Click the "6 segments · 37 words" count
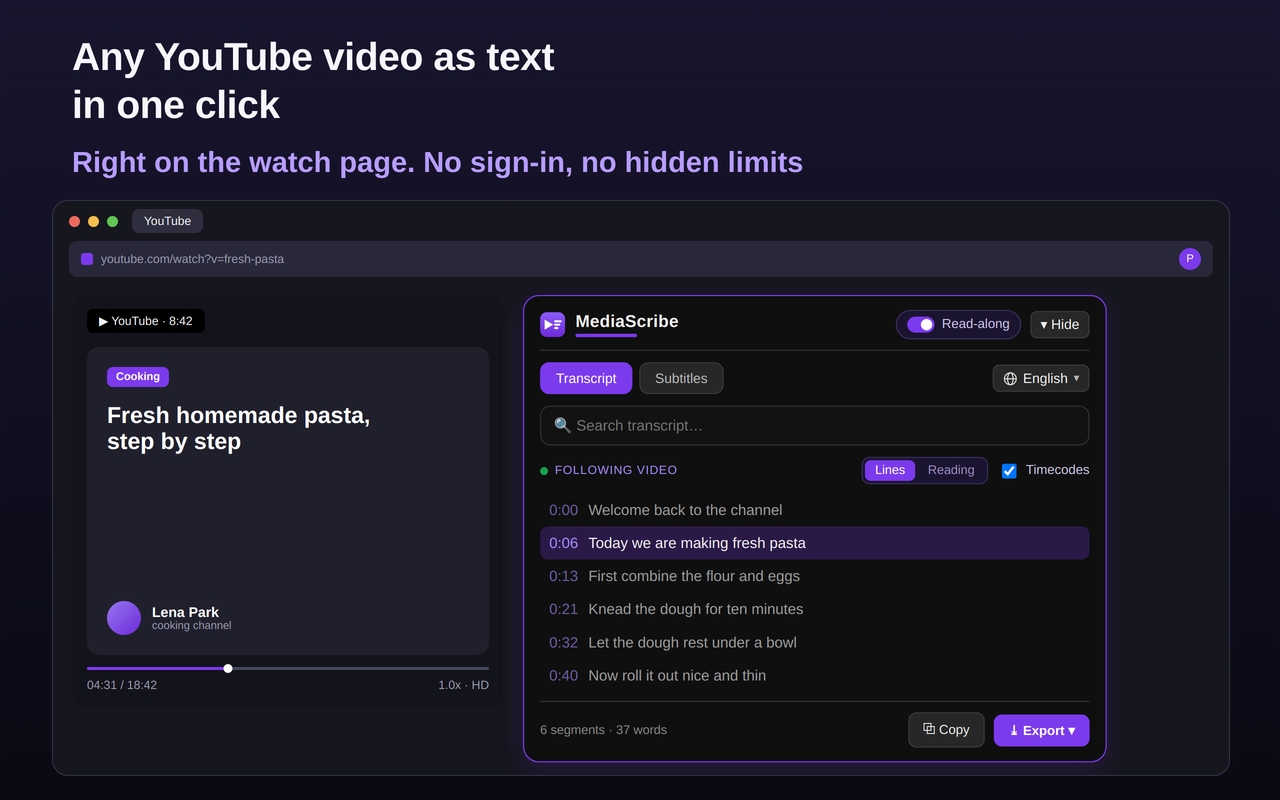The width and height of the screenshot is (1280, 800). [x=603, y=730]
